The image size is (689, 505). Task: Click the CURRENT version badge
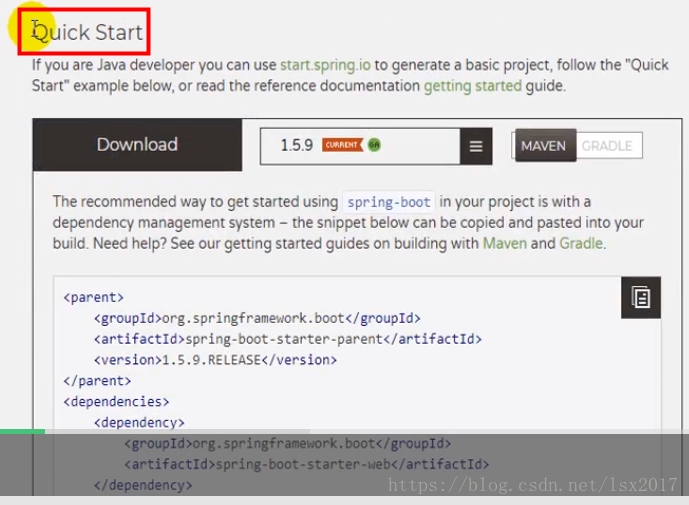click(x=342, y=145)
